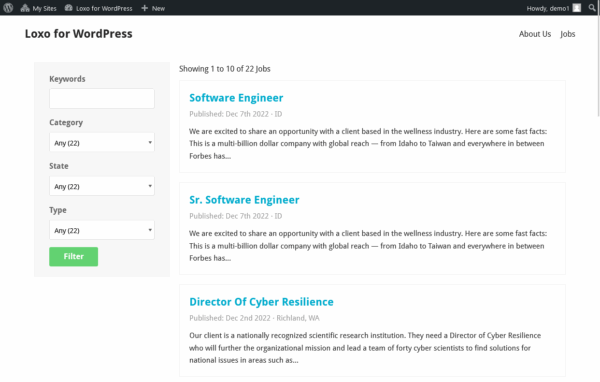This screenshot has height=382, width=600.
Task: Expand the Category dropdown
Action: (102, 142)
